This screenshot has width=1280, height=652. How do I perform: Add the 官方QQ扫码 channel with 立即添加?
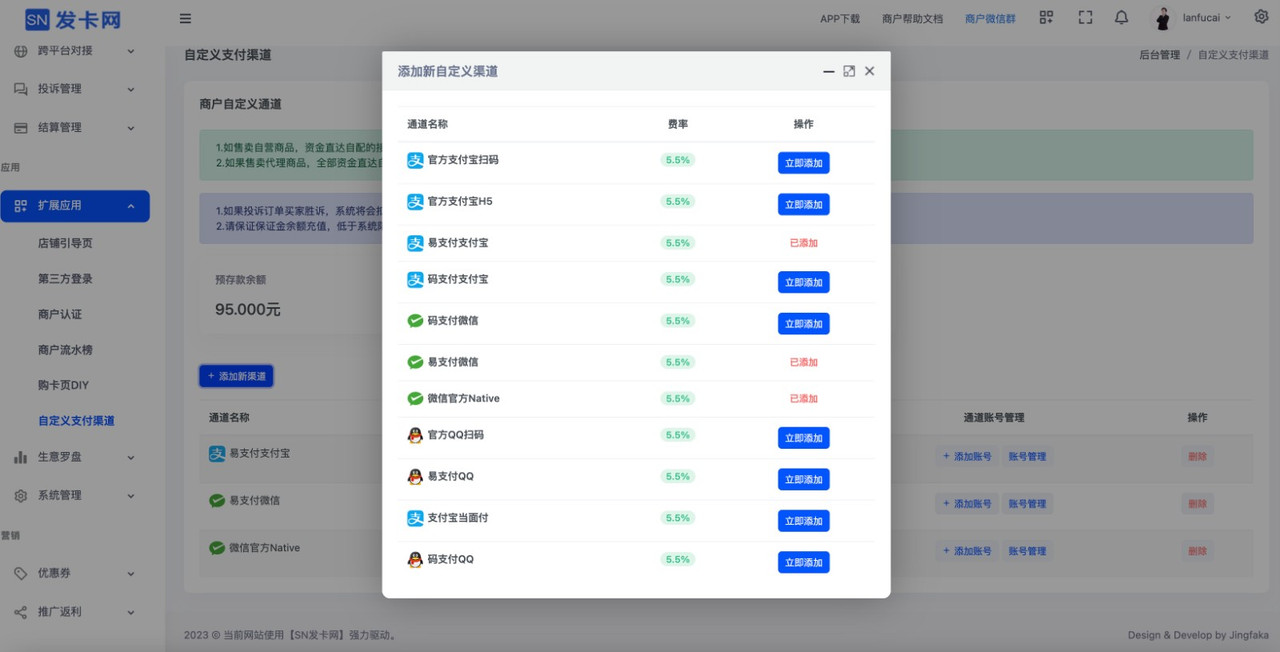coord(803,438)
